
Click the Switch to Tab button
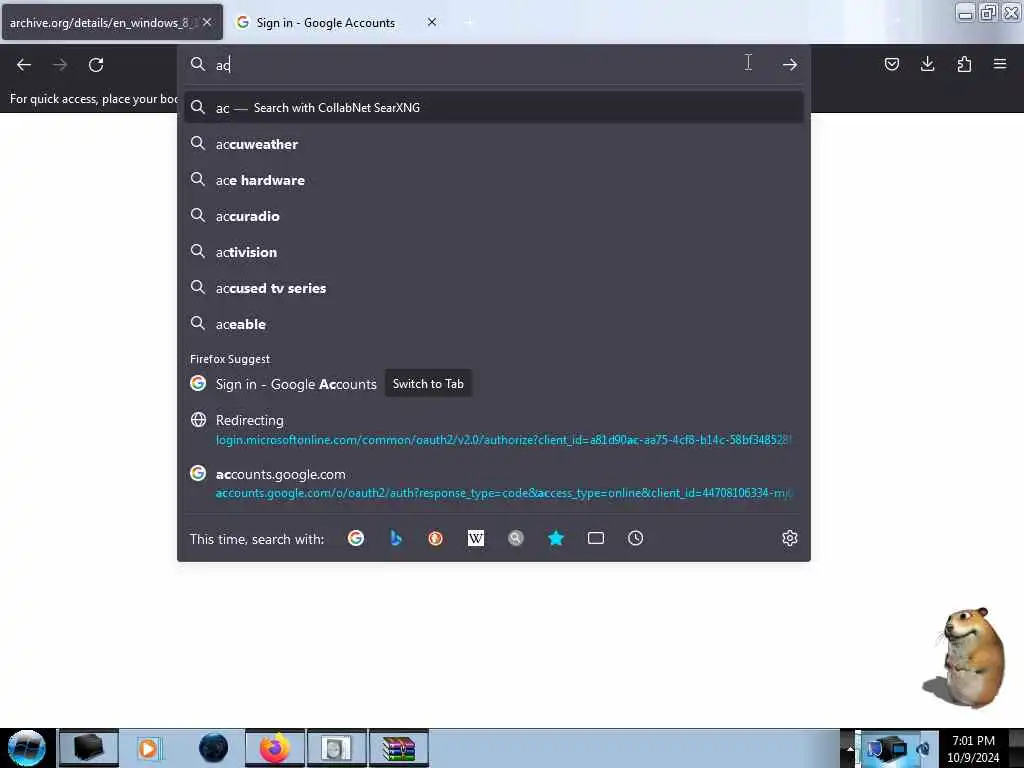pos(428,384)
